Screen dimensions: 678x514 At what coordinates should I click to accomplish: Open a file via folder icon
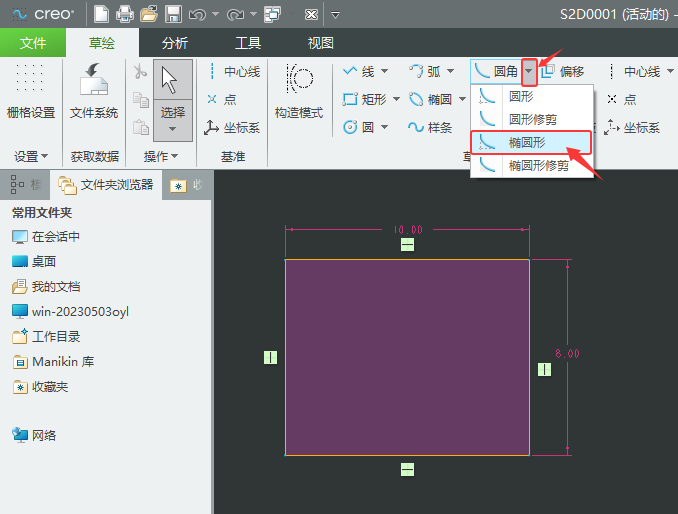[x=149, y=14]
